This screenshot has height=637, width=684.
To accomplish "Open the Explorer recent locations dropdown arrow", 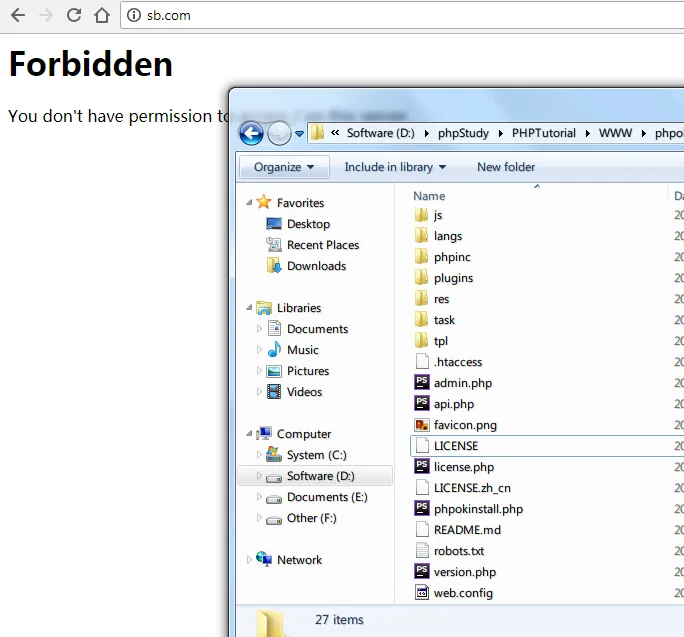I will click(299, 134).
